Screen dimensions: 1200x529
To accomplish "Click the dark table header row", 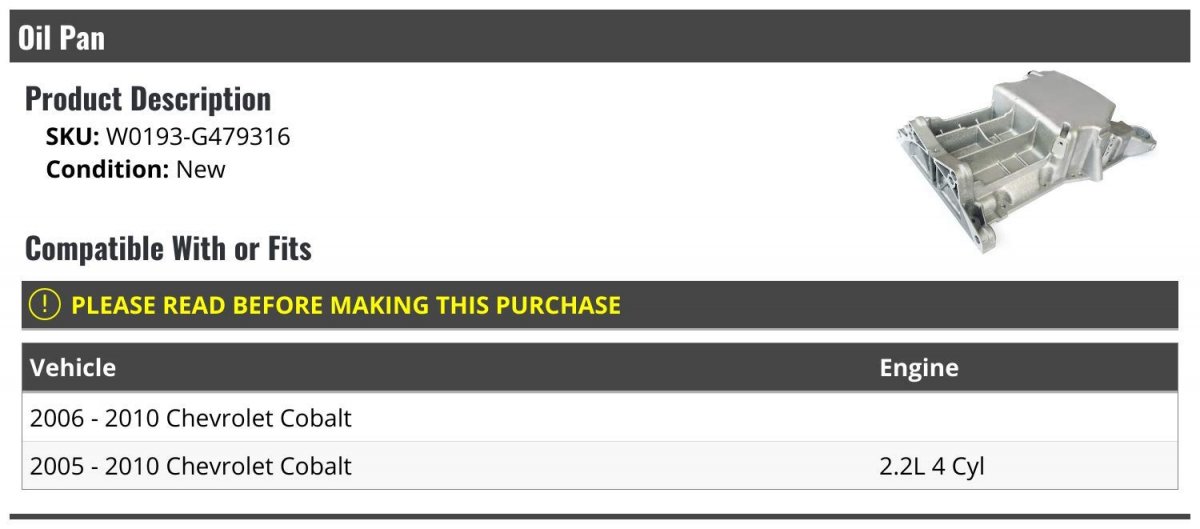I will point(600,368).
